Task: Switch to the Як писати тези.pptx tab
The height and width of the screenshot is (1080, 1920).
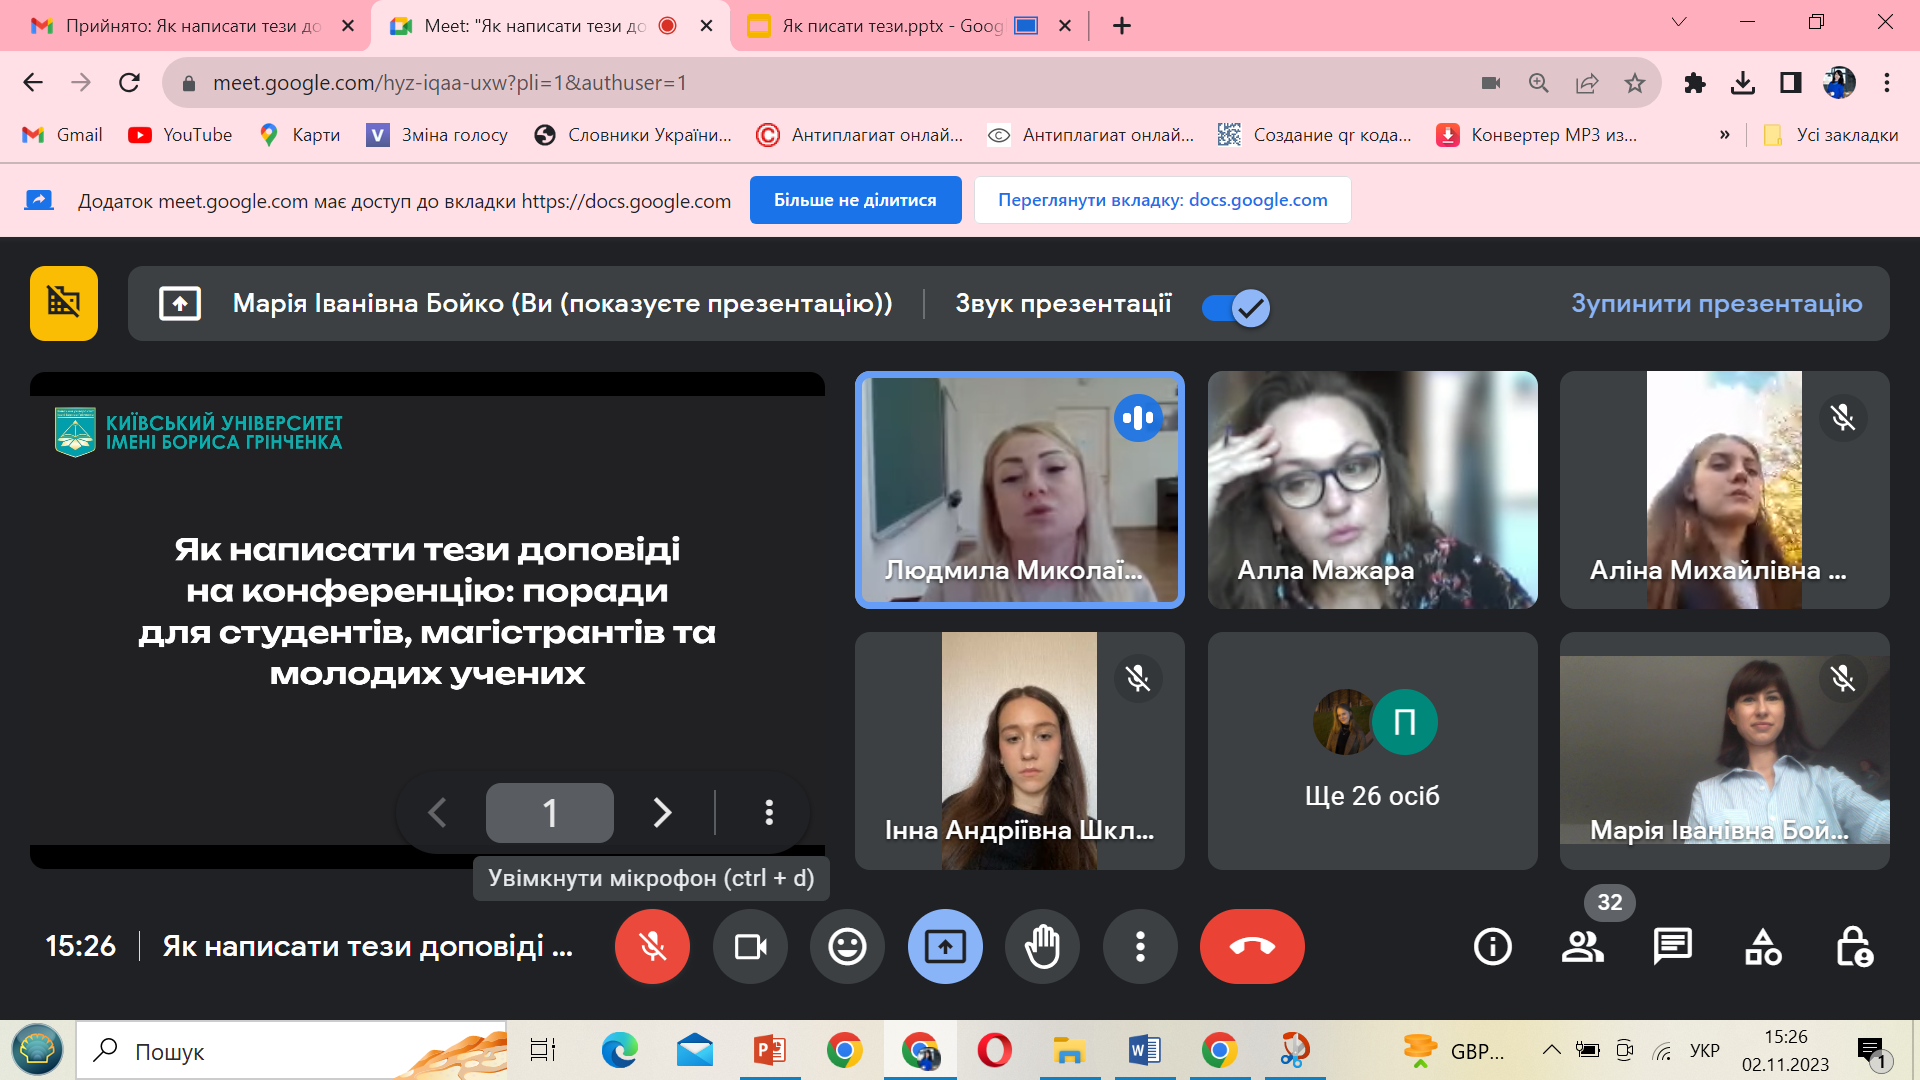Action: pos(890,26)
